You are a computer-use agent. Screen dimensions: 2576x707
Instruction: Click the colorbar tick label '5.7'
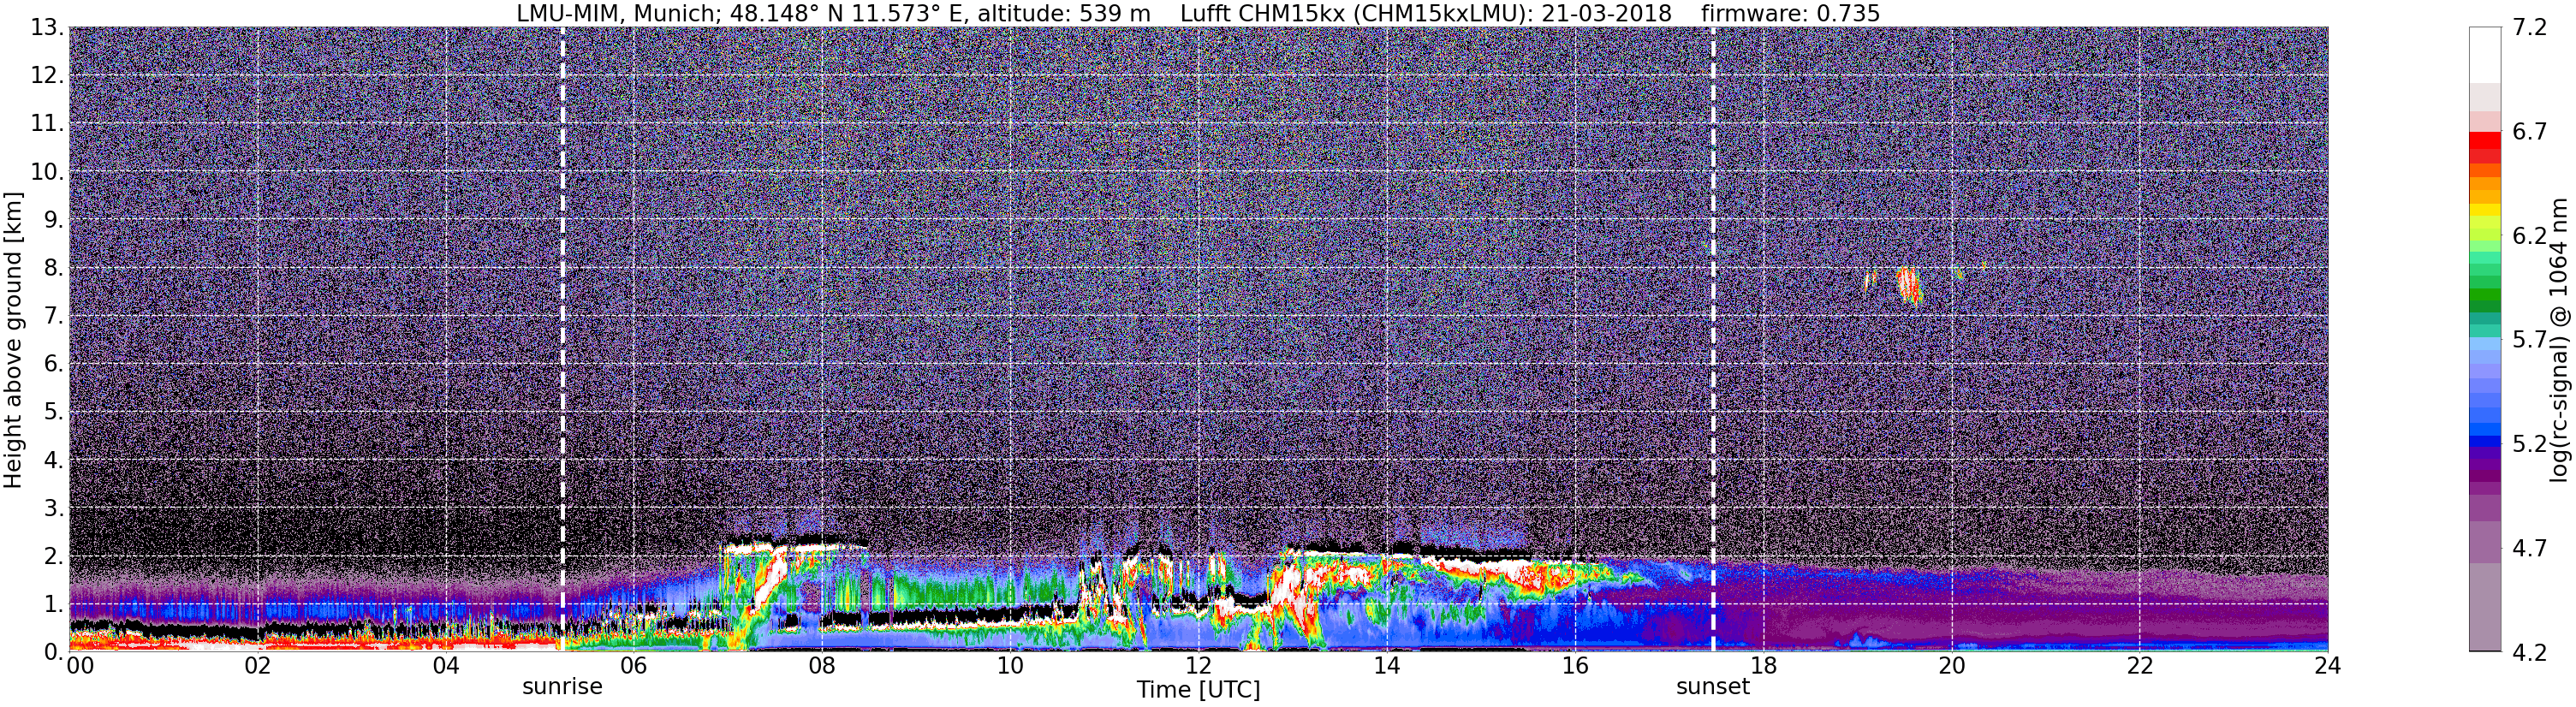(2530, 340)
